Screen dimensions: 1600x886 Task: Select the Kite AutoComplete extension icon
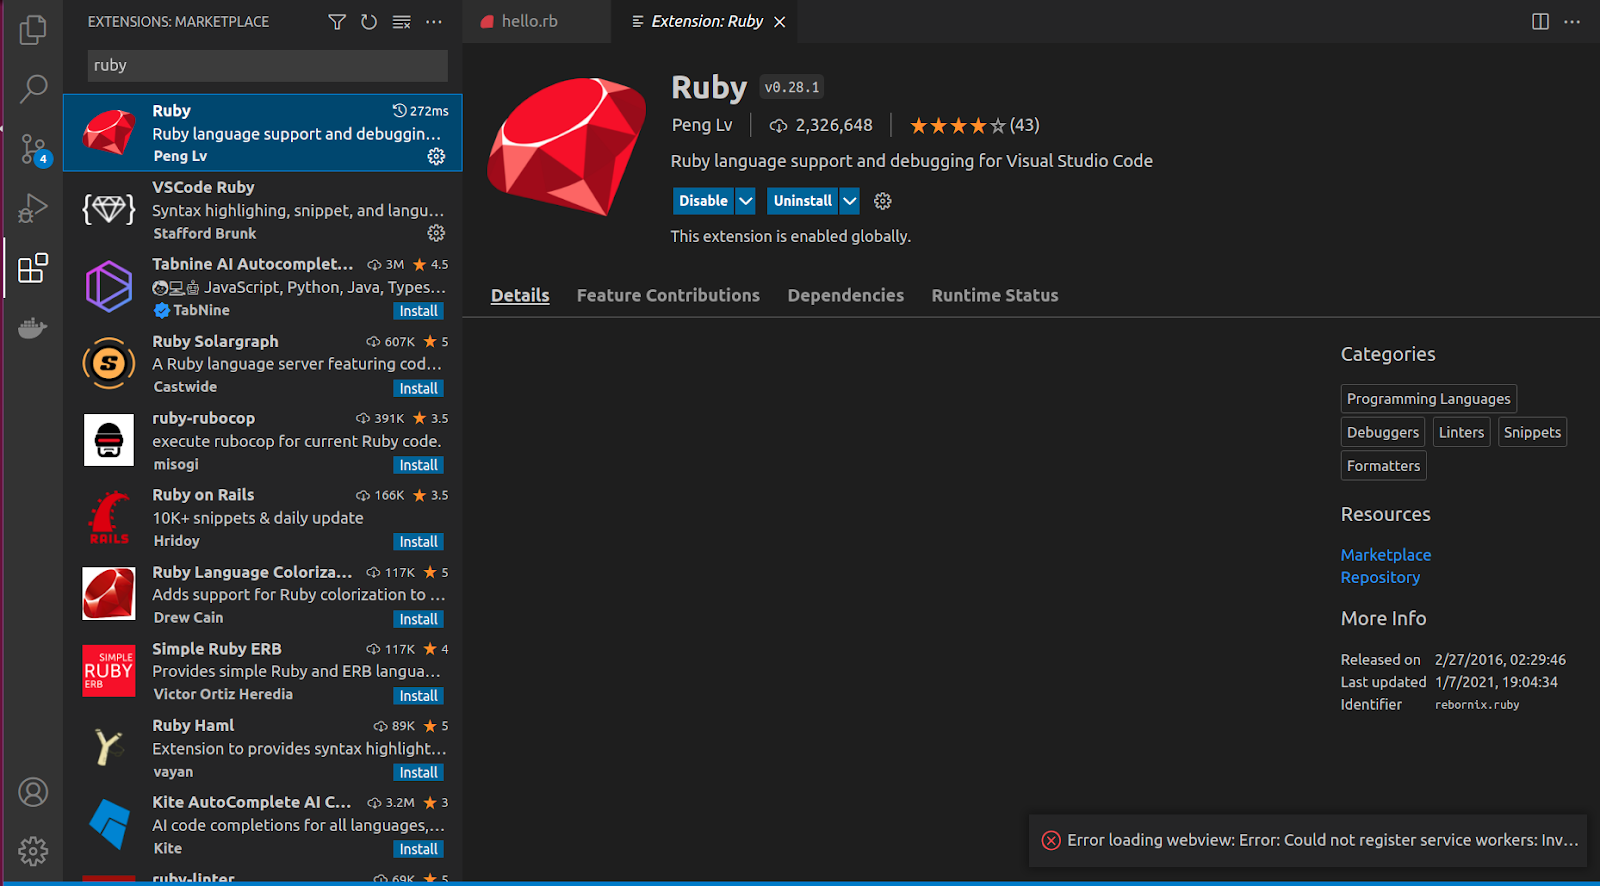109,825
